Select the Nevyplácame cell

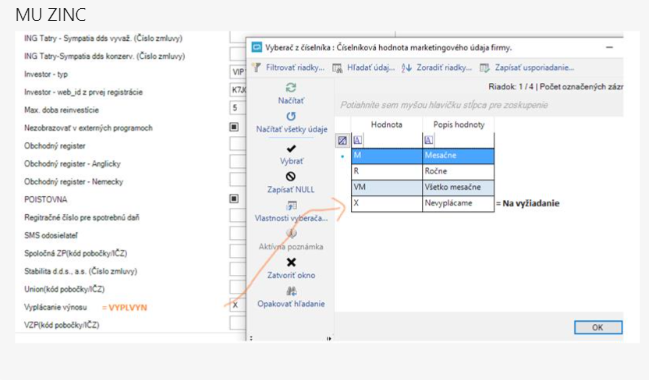coord(458,204)
